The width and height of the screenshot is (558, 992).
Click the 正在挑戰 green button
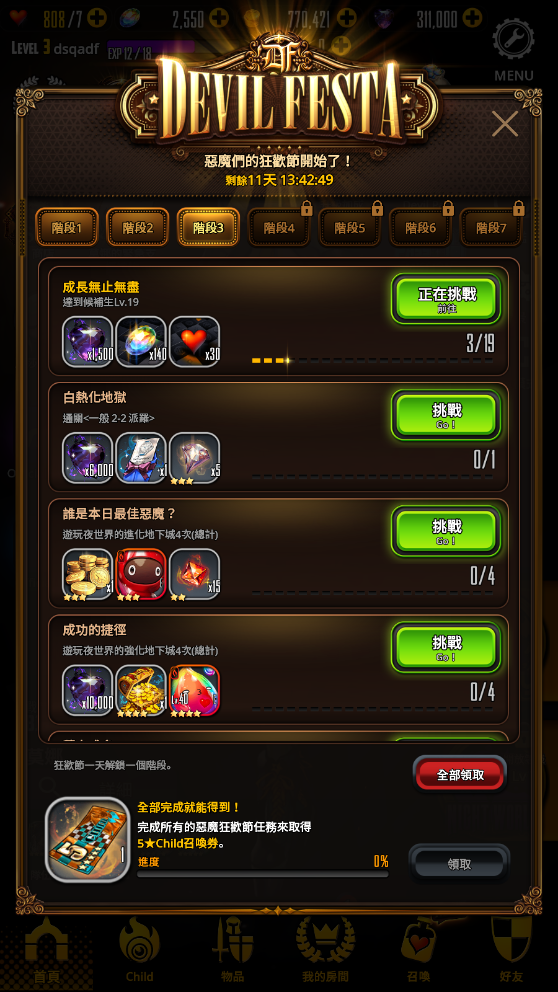tap(446, 299)
